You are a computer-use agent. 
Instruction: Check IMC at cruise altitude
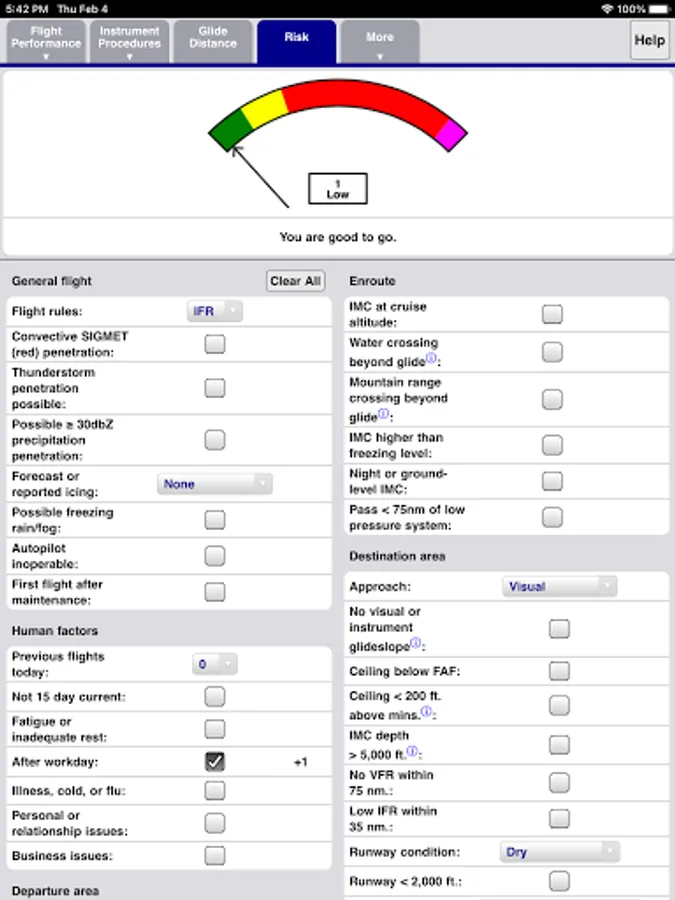552,315
